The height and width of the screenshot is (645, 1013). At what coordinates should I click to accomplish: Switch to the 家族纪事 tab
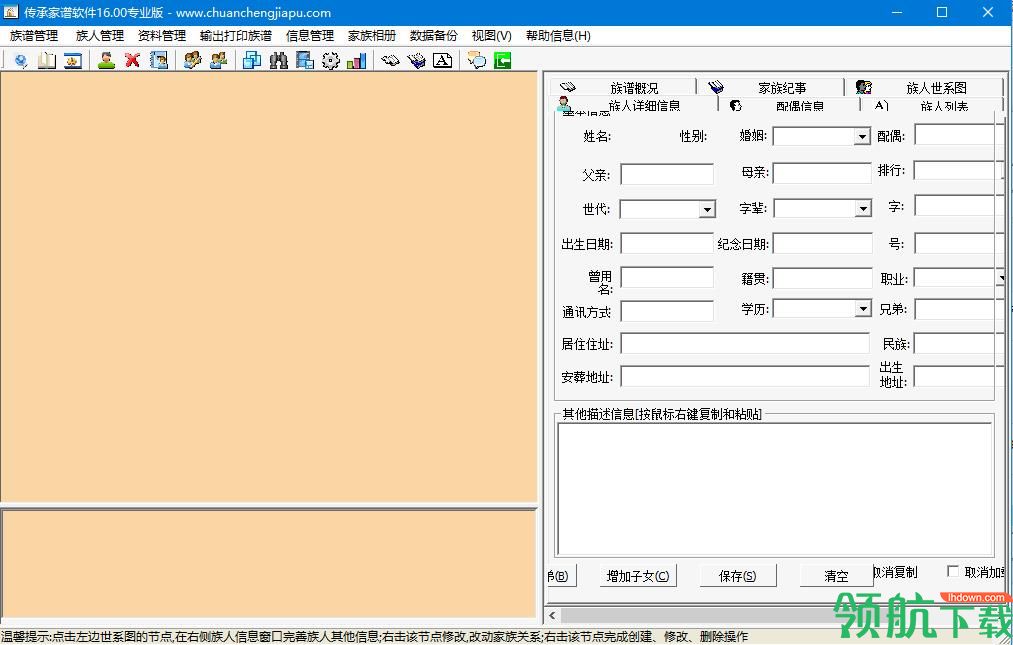pyautogui.click(x=771, y=87)
